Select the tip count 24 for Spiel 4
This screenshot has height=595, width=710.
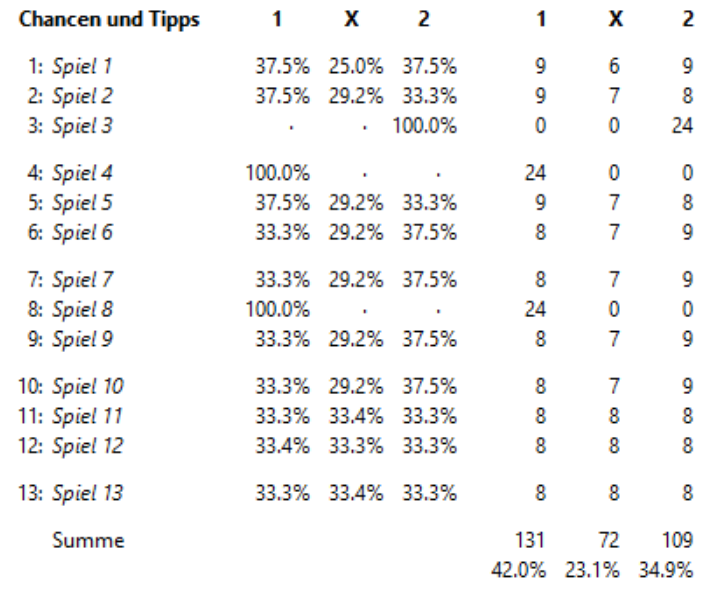click(535, 173)
